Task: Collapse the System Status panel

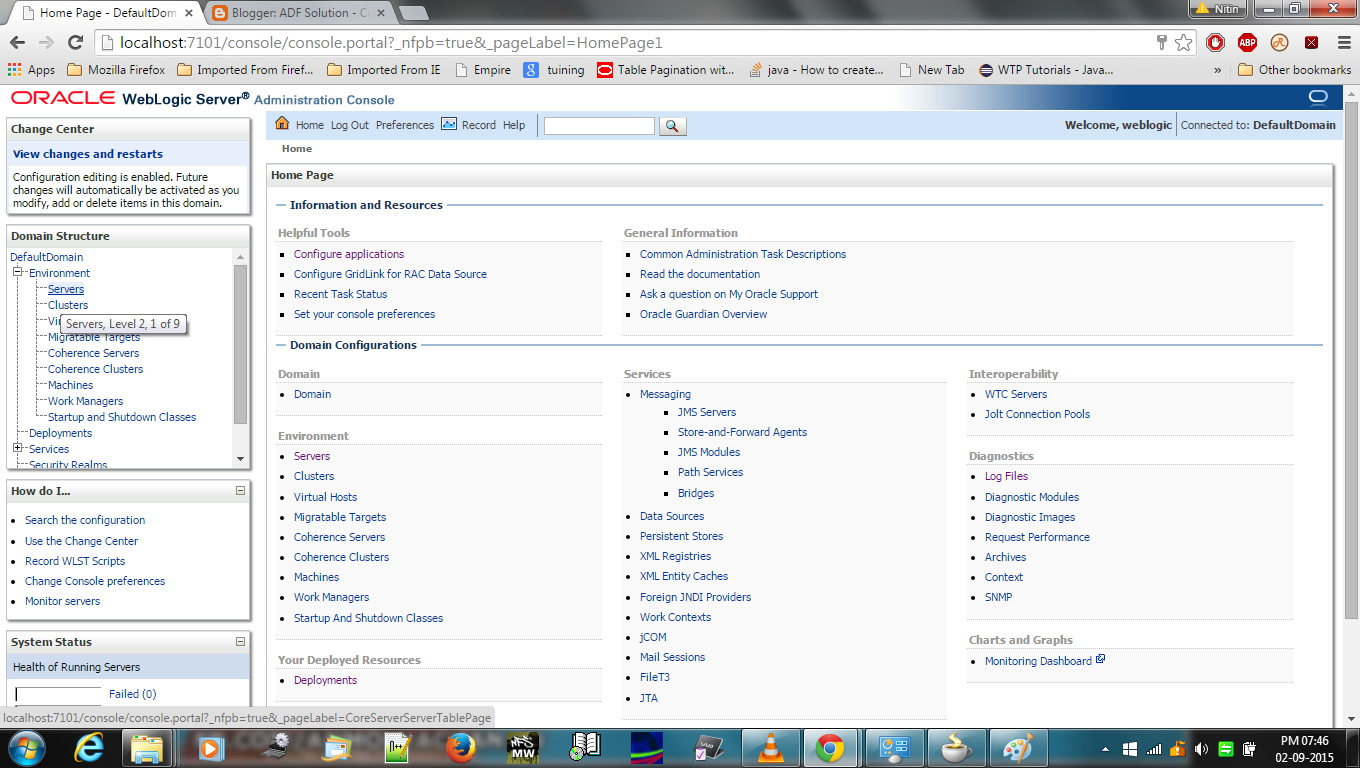Action: pyautogui.click(x=240, y=642)
